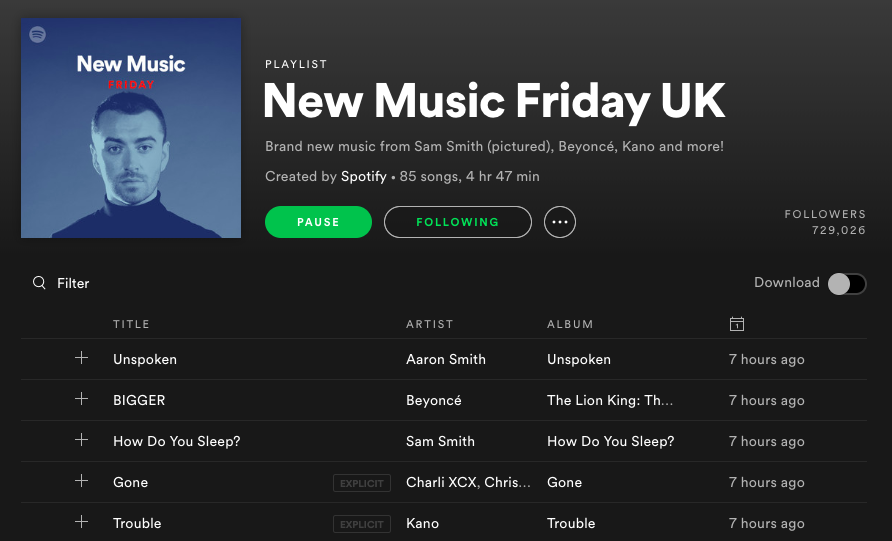
Task: Add BIGGER to library with plus icon
Action: point(81,399)
